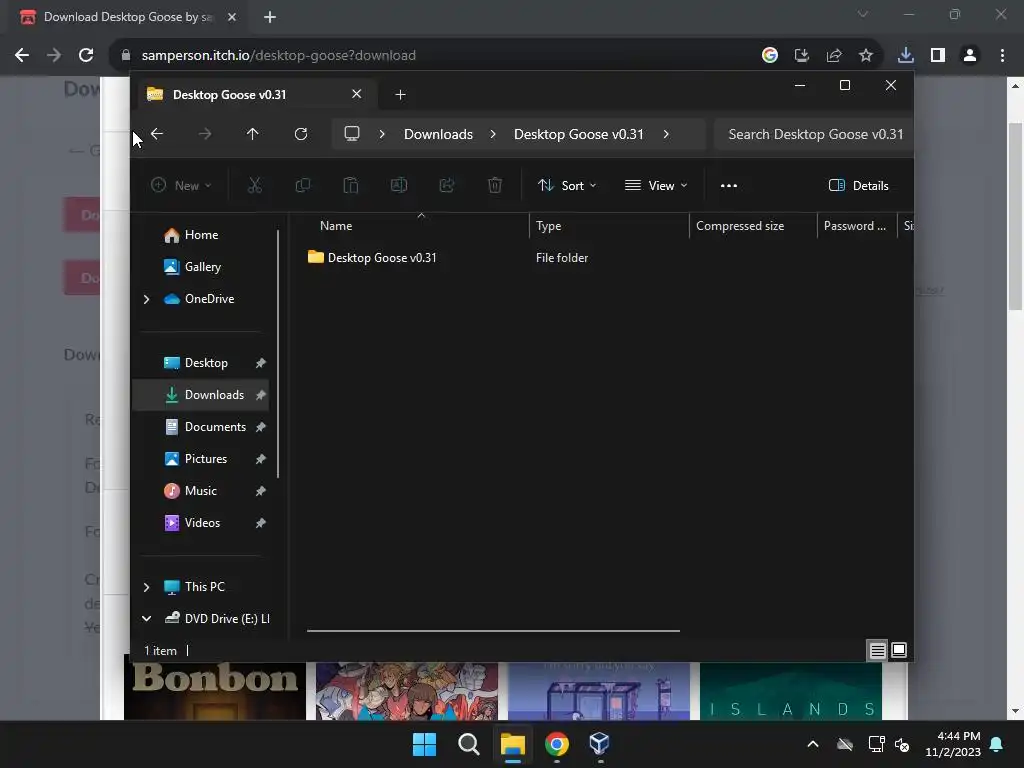Image resolution: width=1024 pixels, height=768 pixels.
Task: Open the Windows Start menu
Action: click(424, 744)
